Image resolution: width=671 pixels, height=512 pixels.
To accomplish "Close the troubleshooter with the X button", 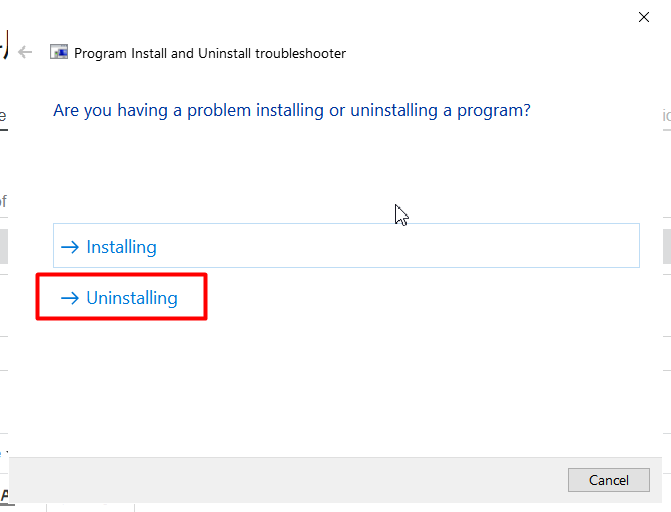I will point(644,17).
